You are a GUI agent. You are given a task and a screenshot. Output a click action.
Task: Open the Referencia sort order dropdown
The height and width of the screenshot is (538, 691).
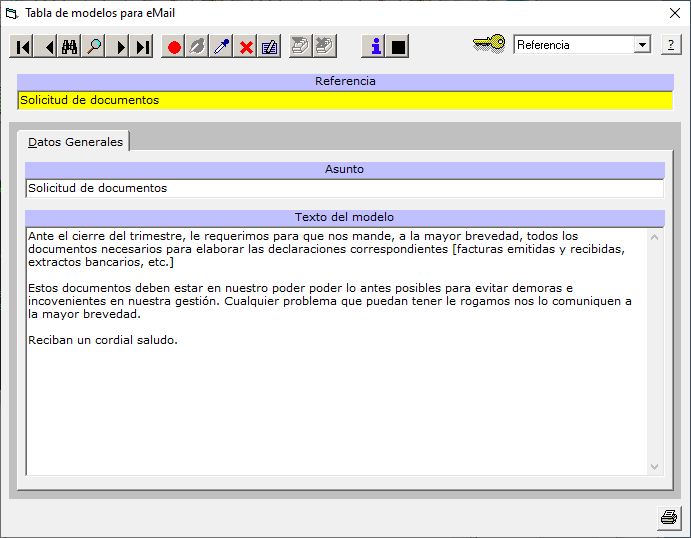[x=641, y=45]
